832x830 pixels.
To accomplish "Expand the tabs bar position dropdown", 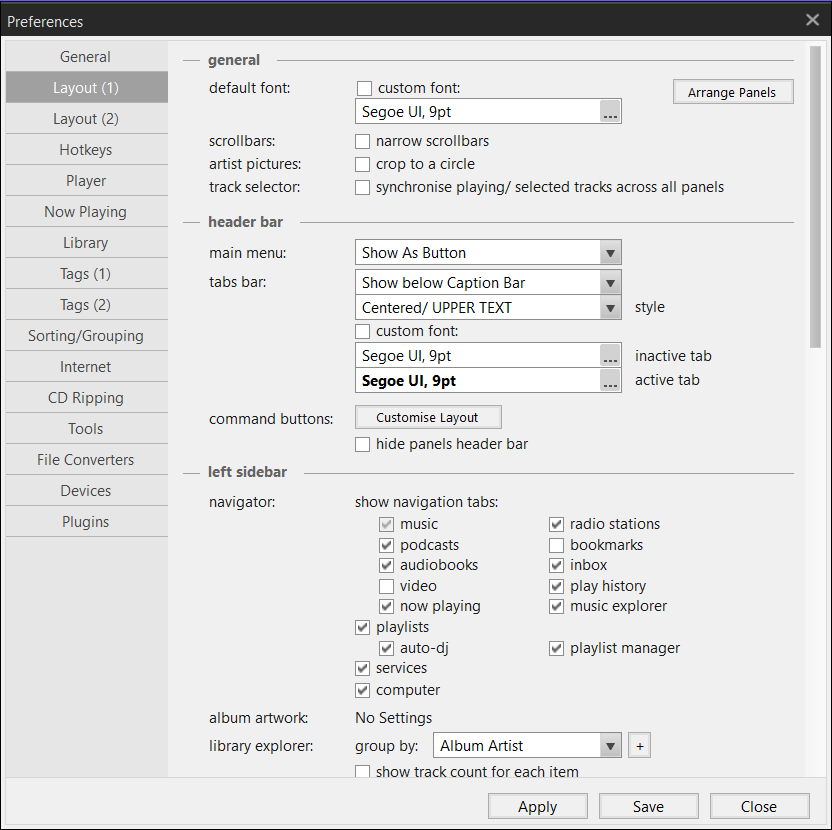I will pos(611,283).
